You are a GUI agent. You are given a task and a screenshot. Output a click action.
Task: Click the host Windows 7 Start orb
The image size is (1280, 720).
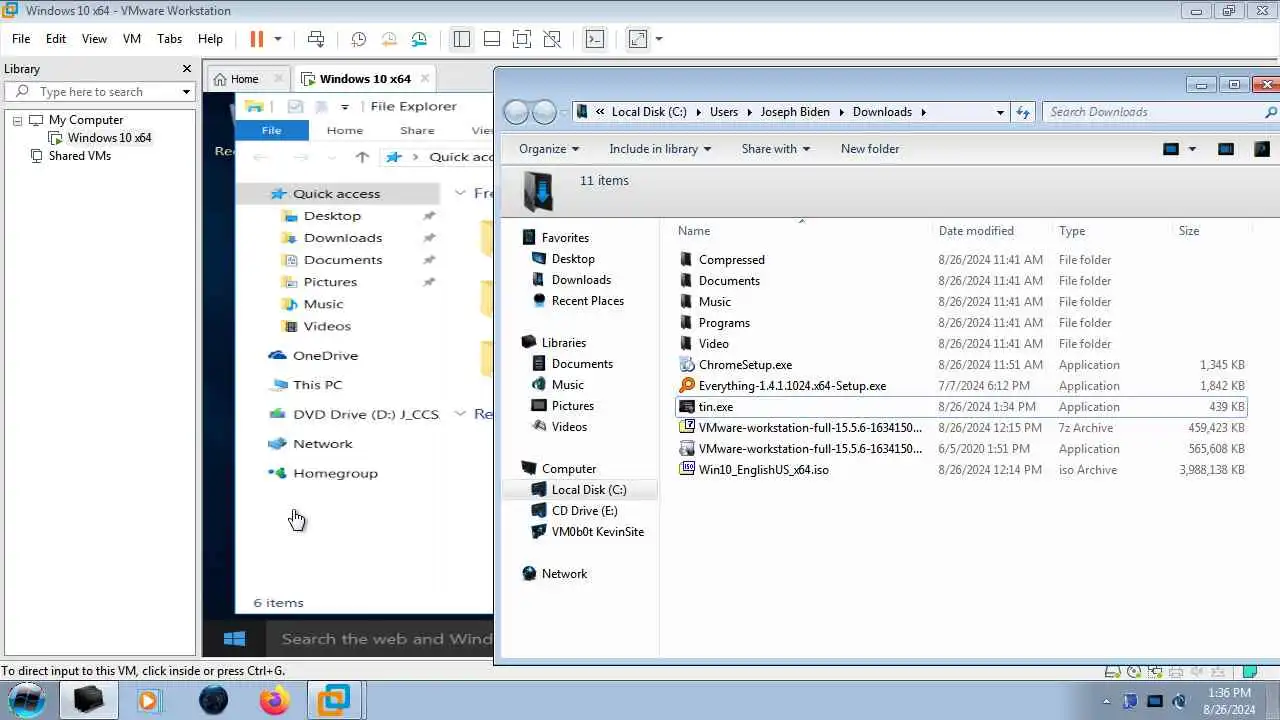point(27,700)
